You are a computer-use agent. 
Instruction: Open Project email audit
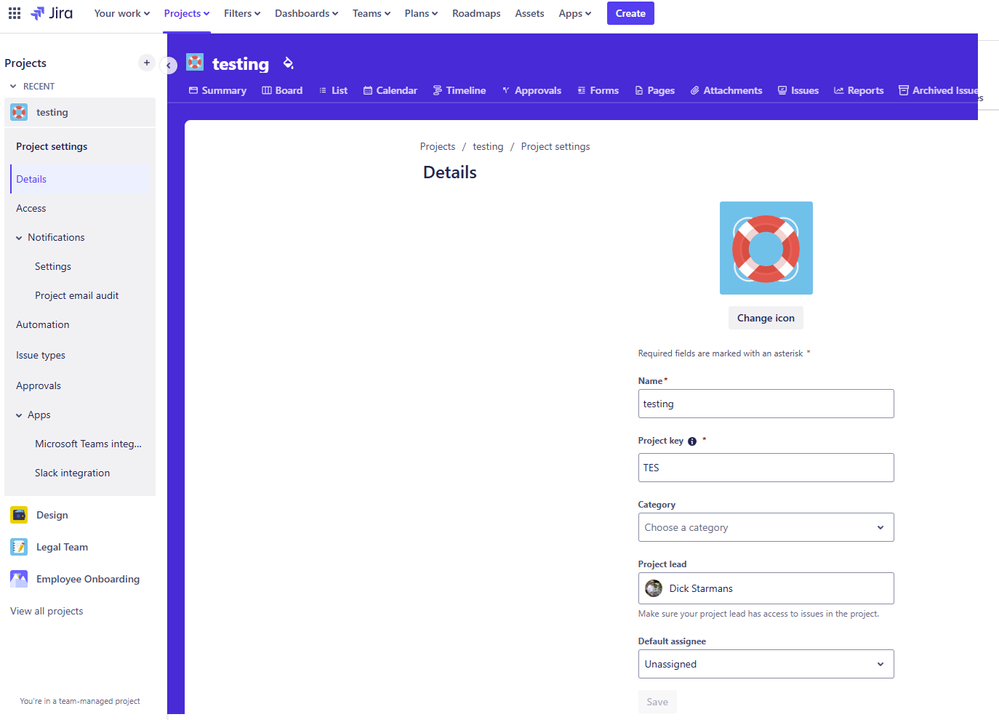tap(76, 296)
